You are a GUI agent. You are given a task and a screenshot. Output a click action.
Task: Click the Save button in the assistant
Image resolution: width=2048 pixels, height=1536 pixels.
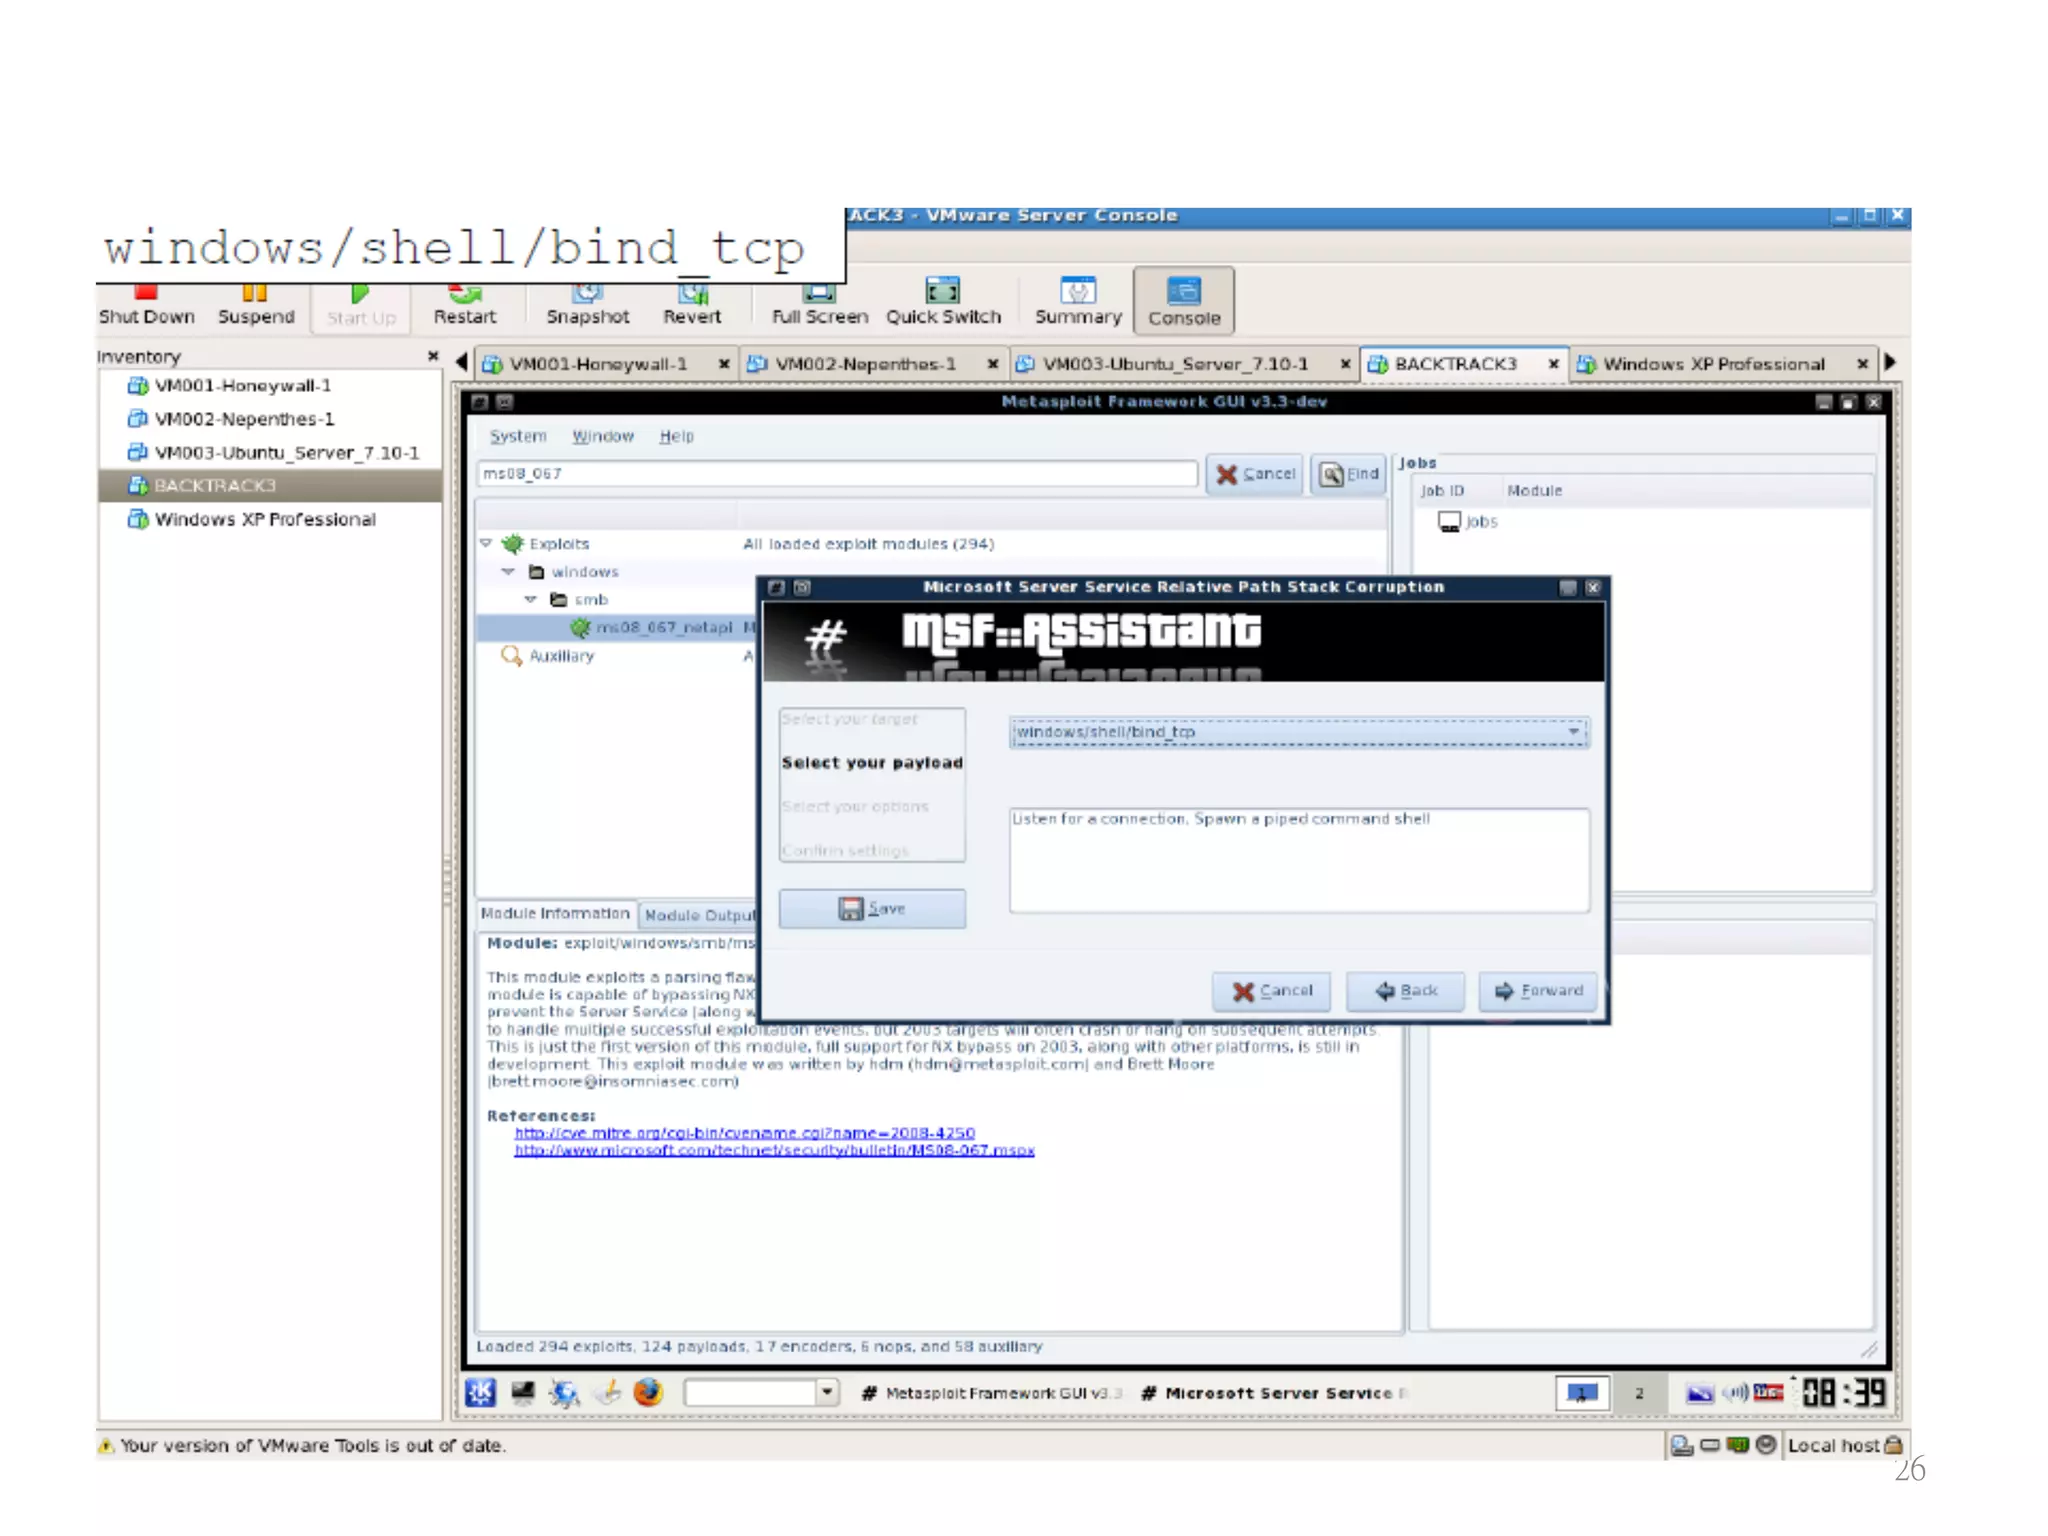[872, 909]
